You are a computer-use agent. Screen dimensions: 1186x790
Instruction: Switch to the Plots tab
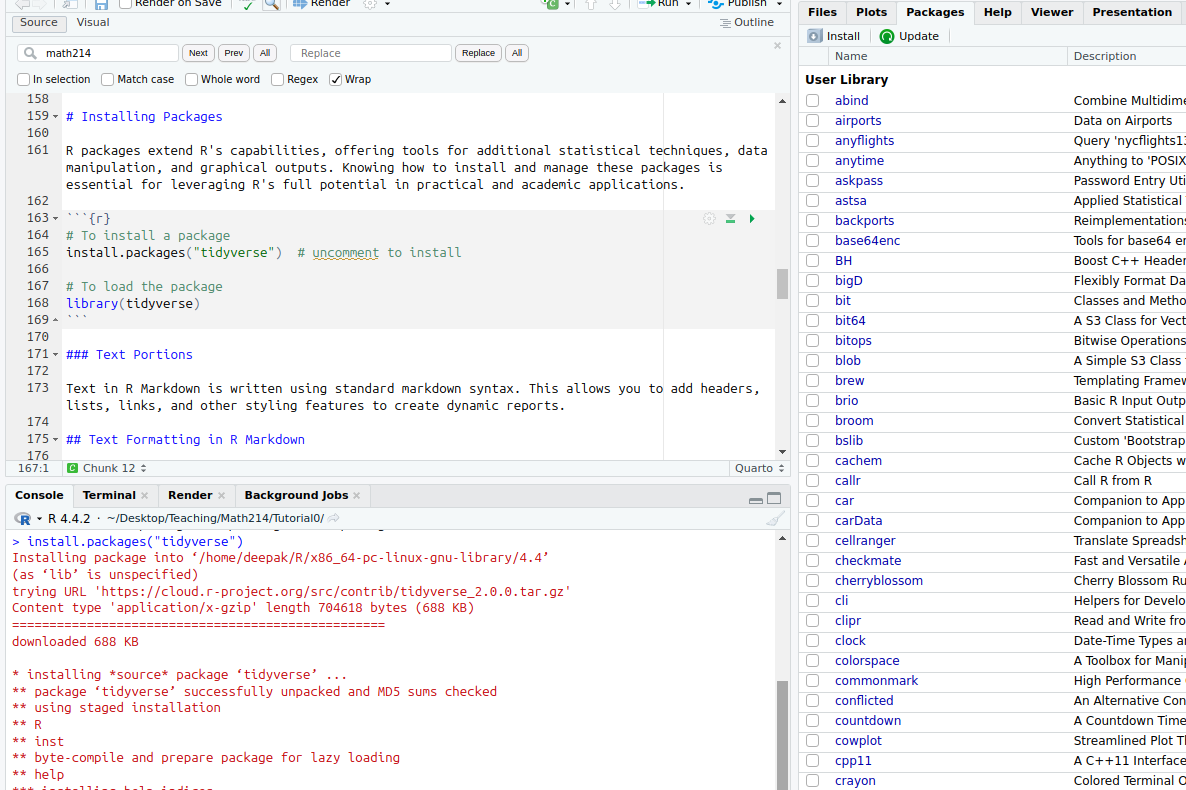click(871, 12)
